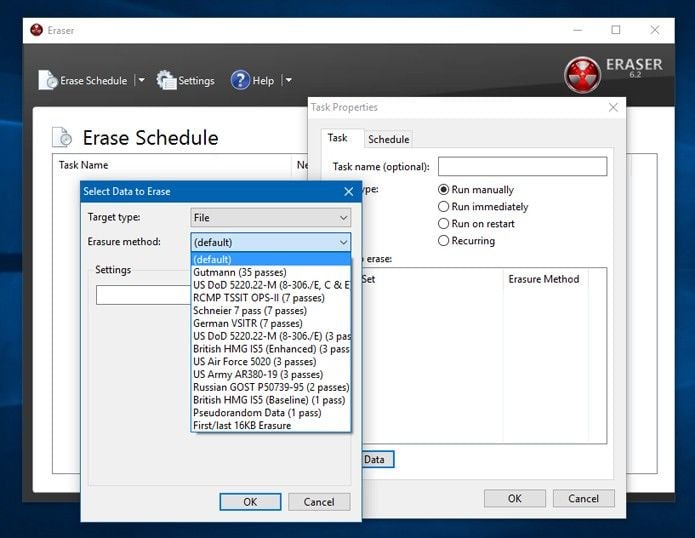Choose German VSITR (7 passes)
This screenshot has height=538, width=695.
pyautogui.click(x=271, y=323)
